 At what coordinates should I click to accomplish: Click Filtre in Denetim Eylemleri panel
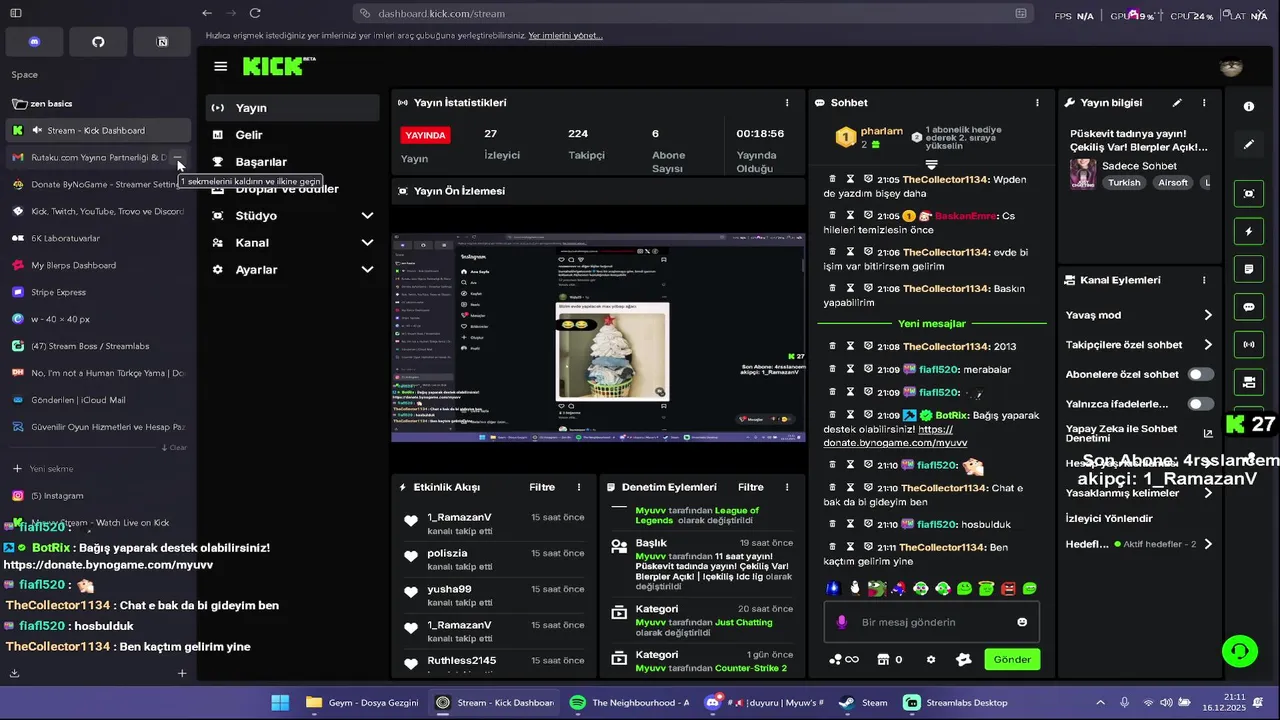751,487
